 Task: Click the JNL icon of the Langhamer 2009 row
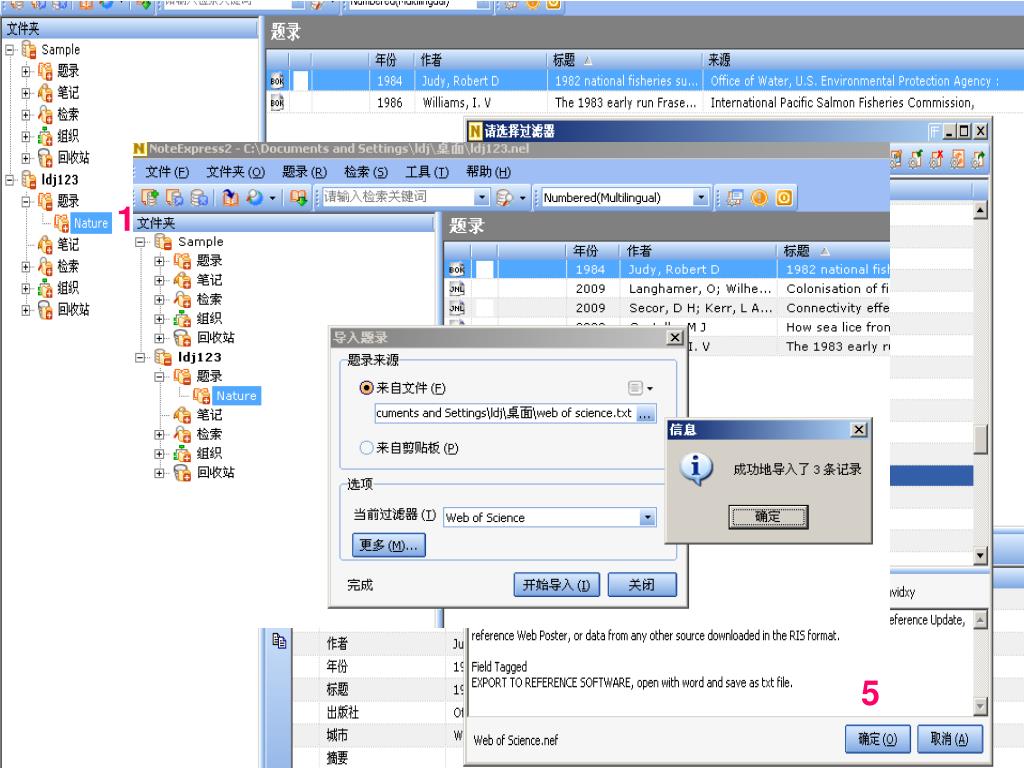point(456,289)
